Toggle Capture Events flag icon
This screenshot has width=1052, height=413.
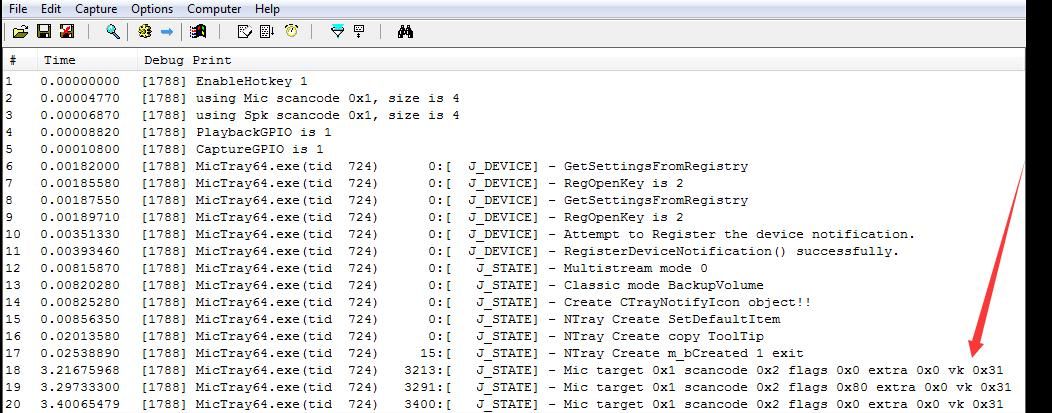click(x=198, y=32)
